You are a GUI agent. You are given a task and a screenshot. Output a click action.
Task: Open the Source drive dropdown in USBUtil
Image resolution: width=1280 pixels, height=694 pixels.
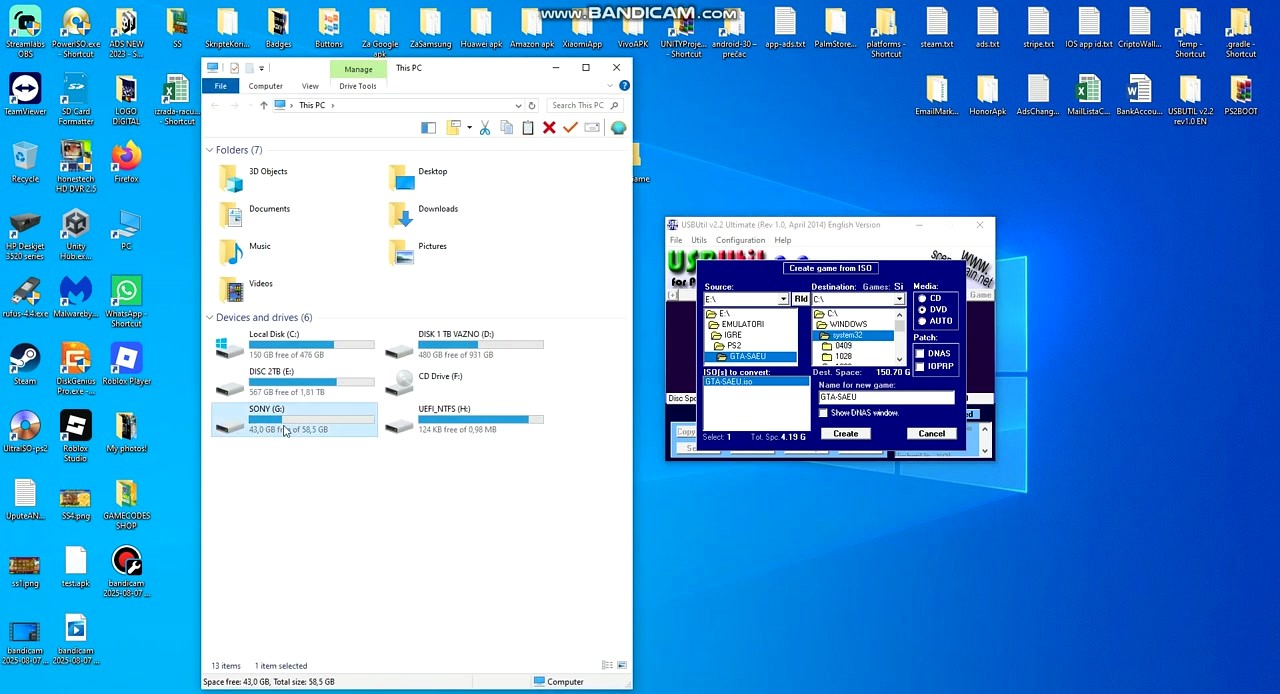pos(783,299)
